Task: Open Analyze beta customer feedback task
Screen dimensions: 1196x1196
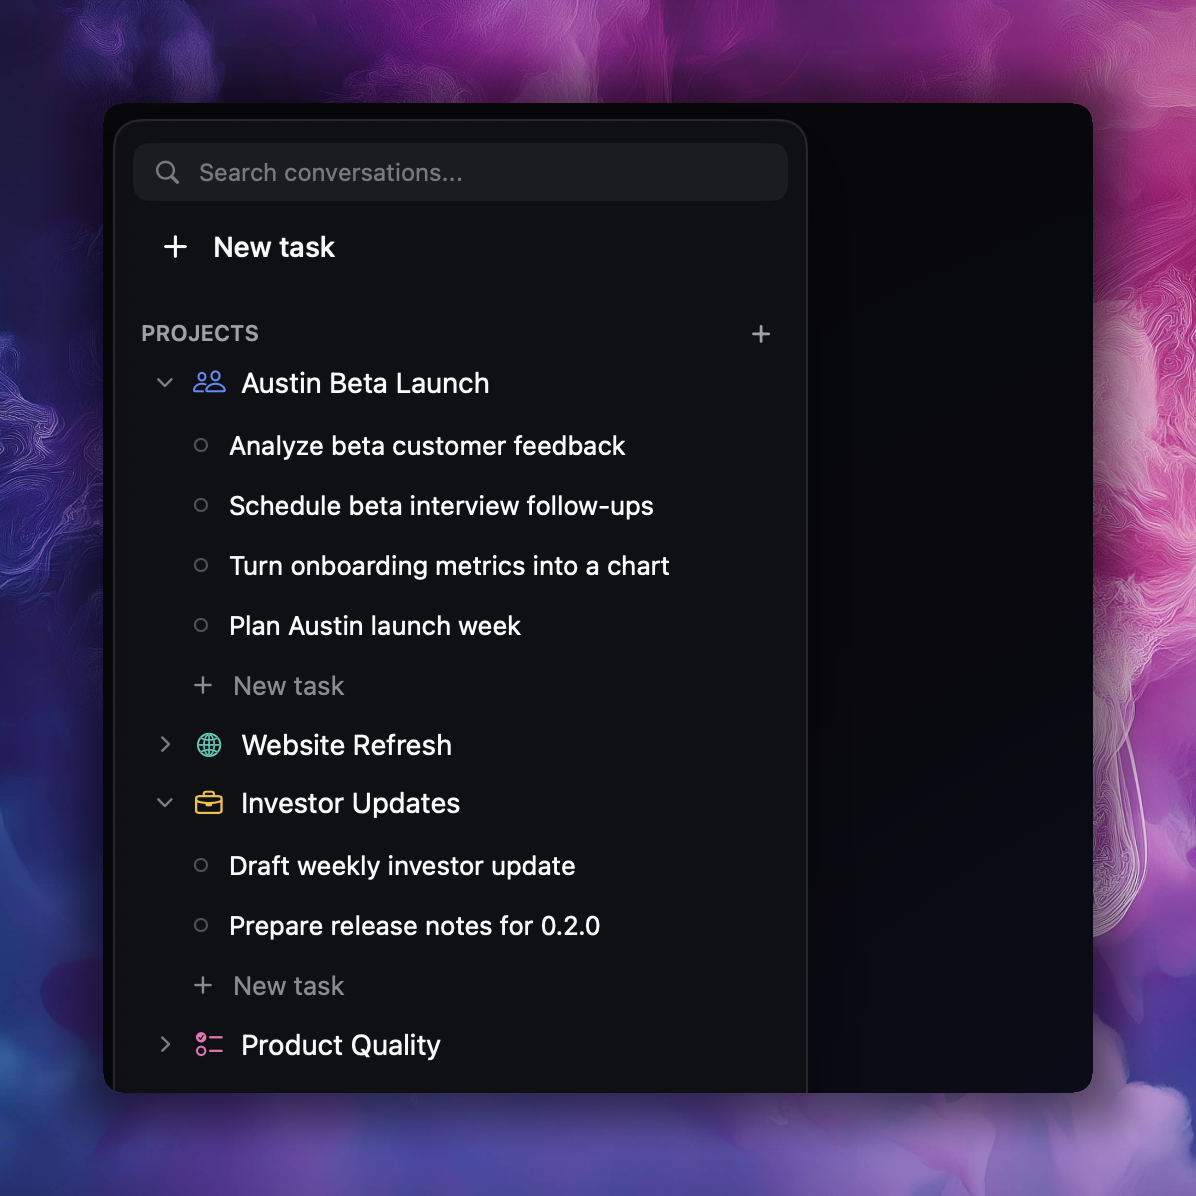Action: pyautogui.click(x=427, y=445)
